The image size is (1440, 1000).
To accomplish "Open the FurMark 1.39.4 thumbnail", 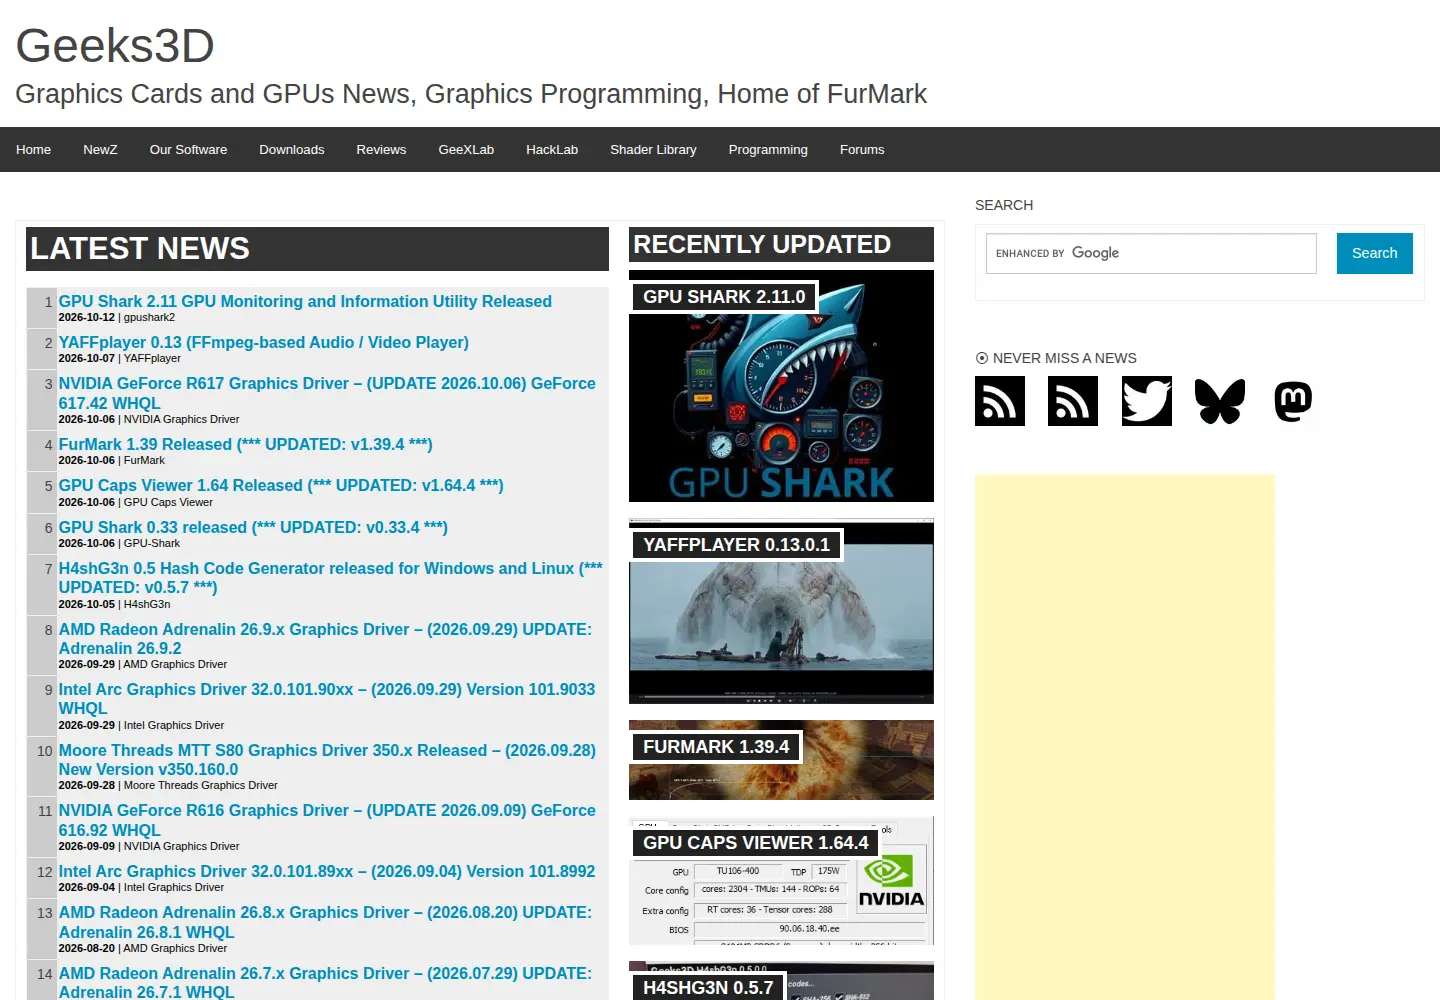I will (x=781, y=760).
